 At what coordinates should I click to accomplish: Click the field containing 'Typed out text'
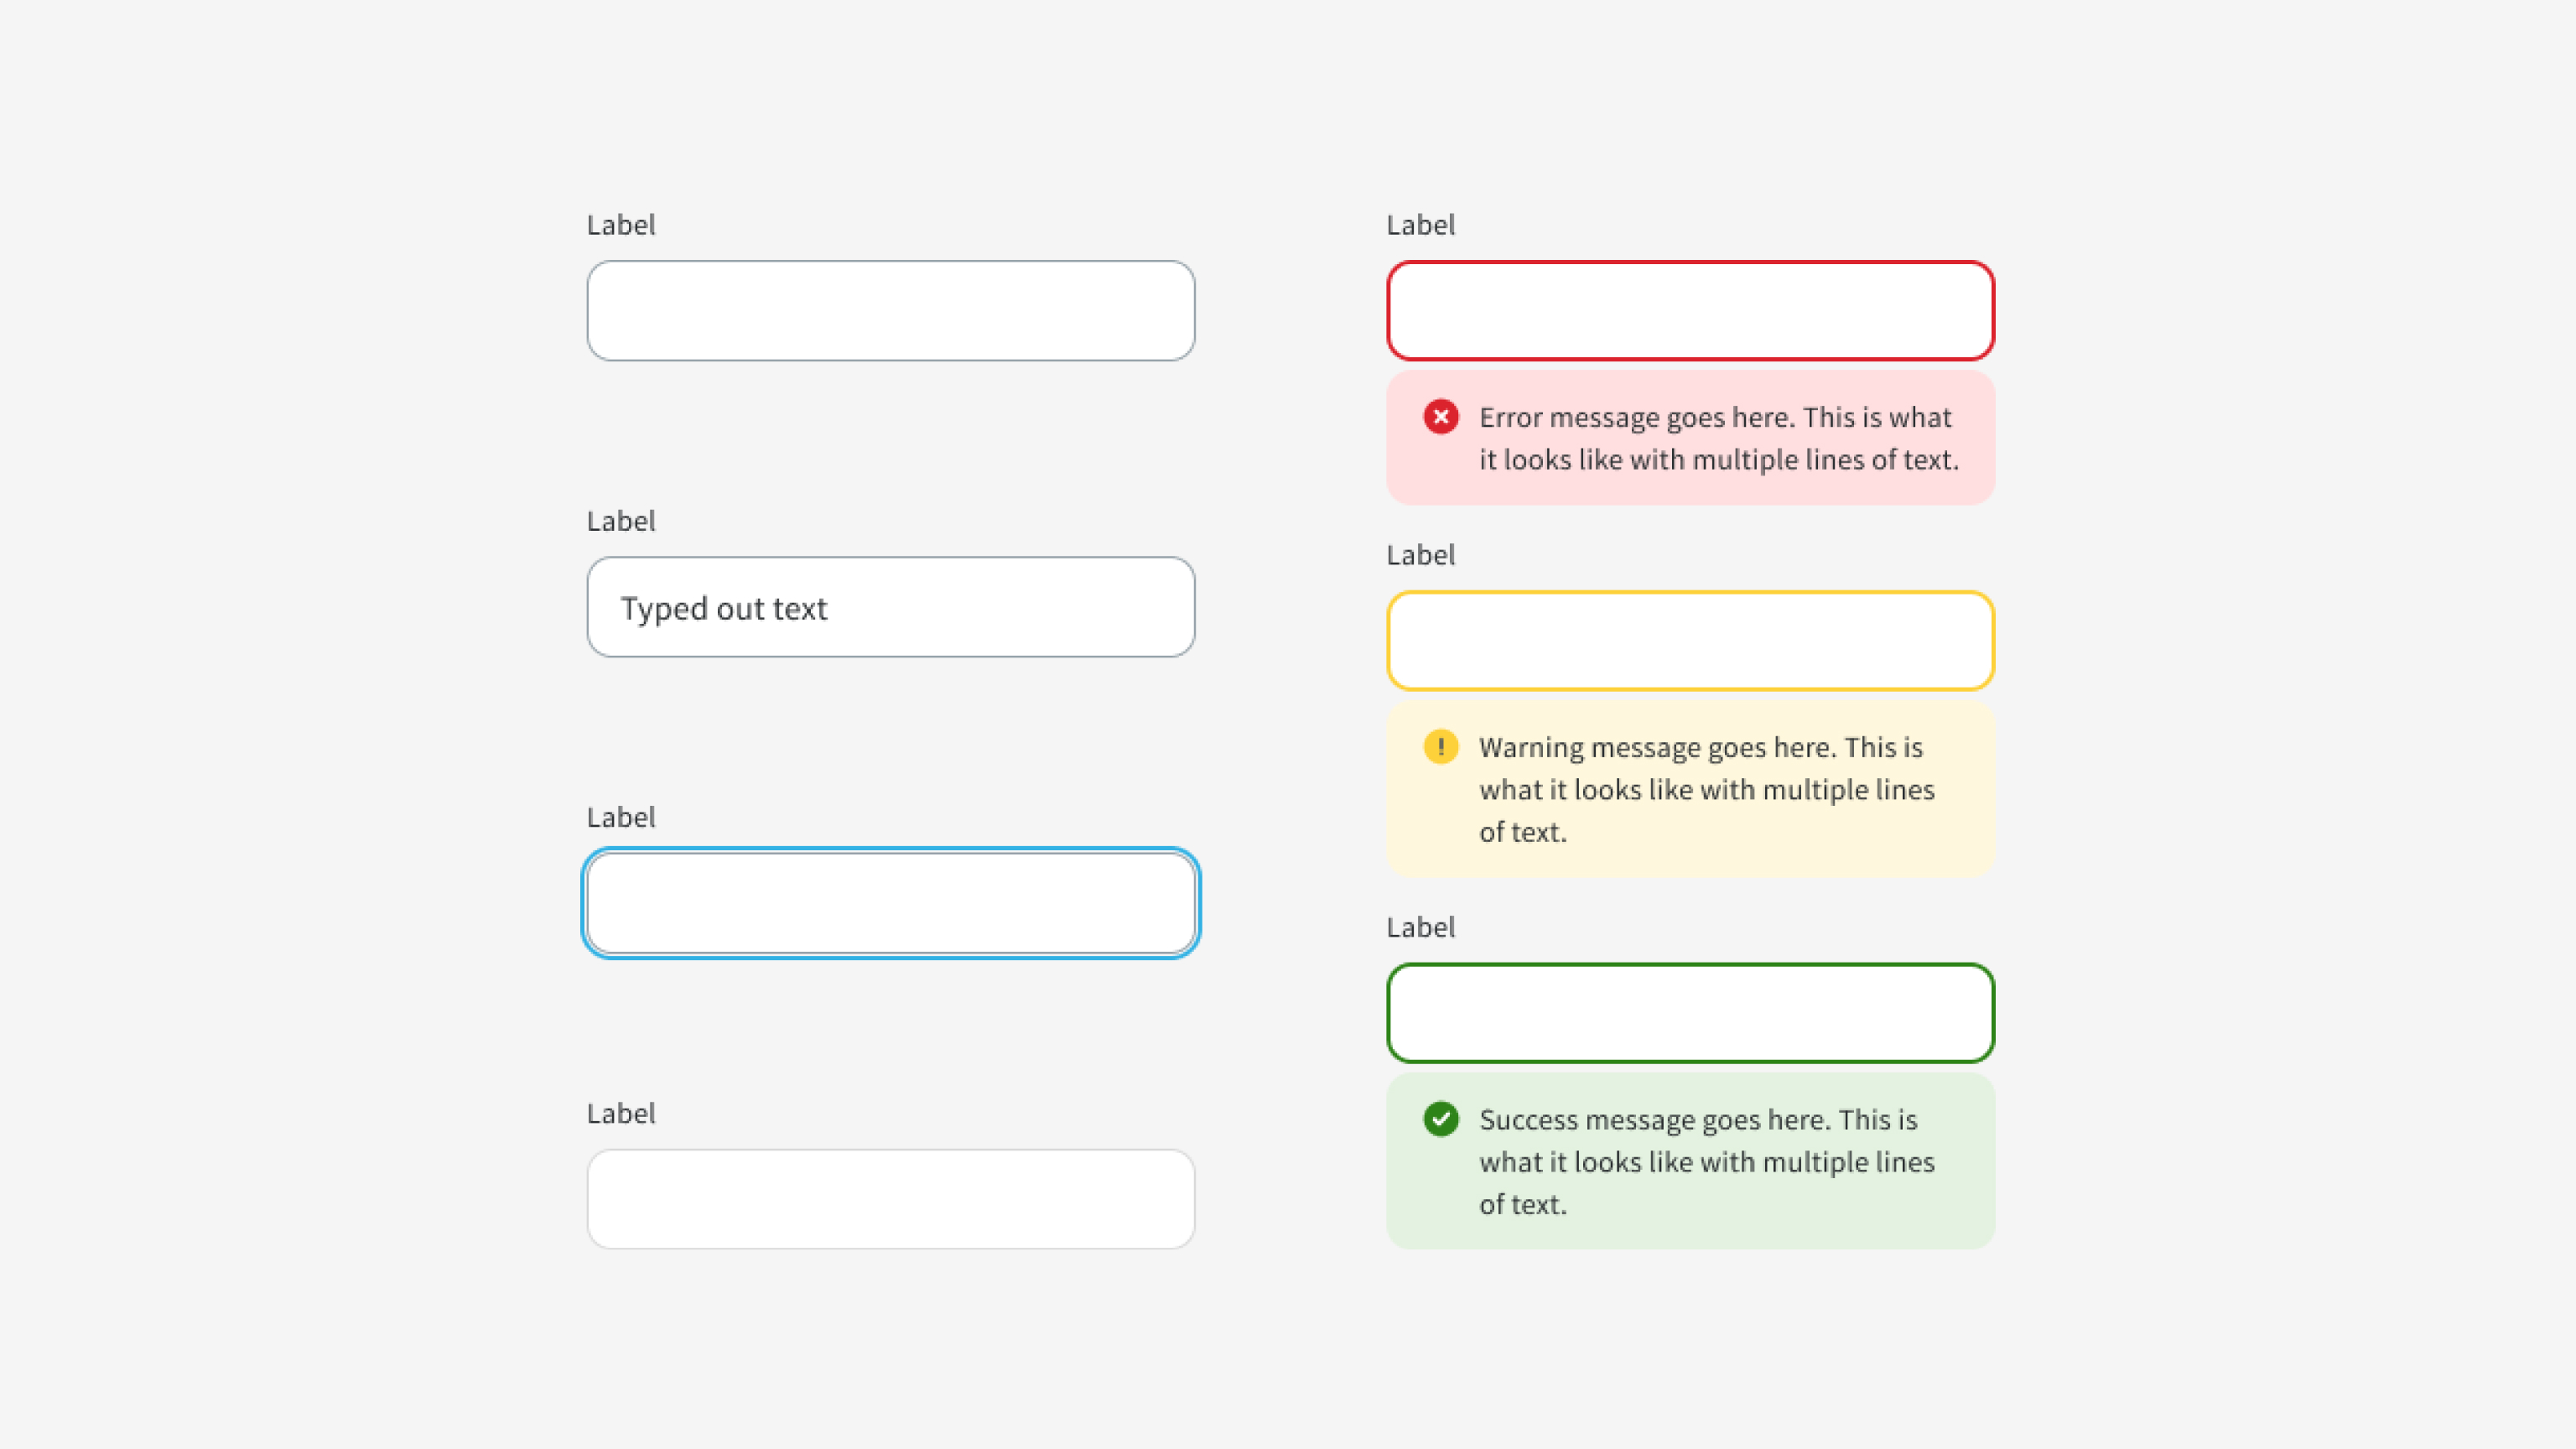pyautogui.click(x=891, y=607)
